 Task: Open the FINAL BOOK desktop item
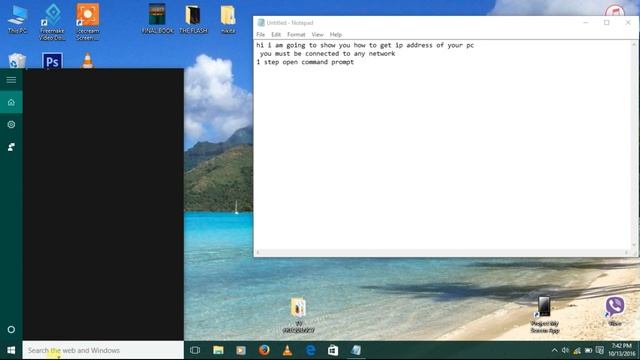click(158, 18)
